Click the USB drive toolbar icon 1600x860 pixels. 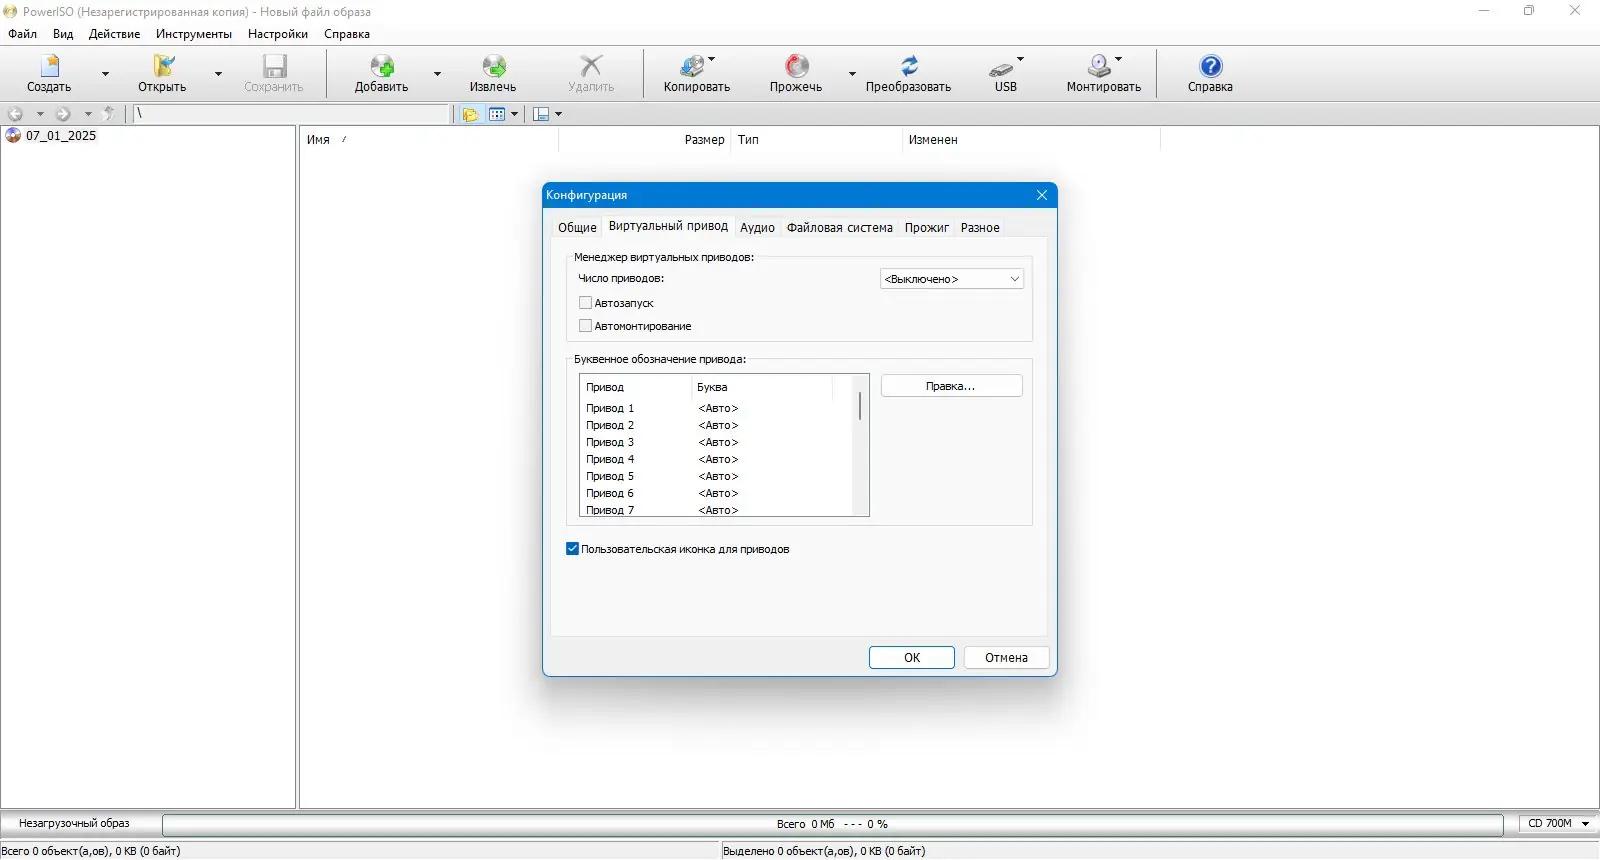pyautogui.click(x=1001, y=68)
